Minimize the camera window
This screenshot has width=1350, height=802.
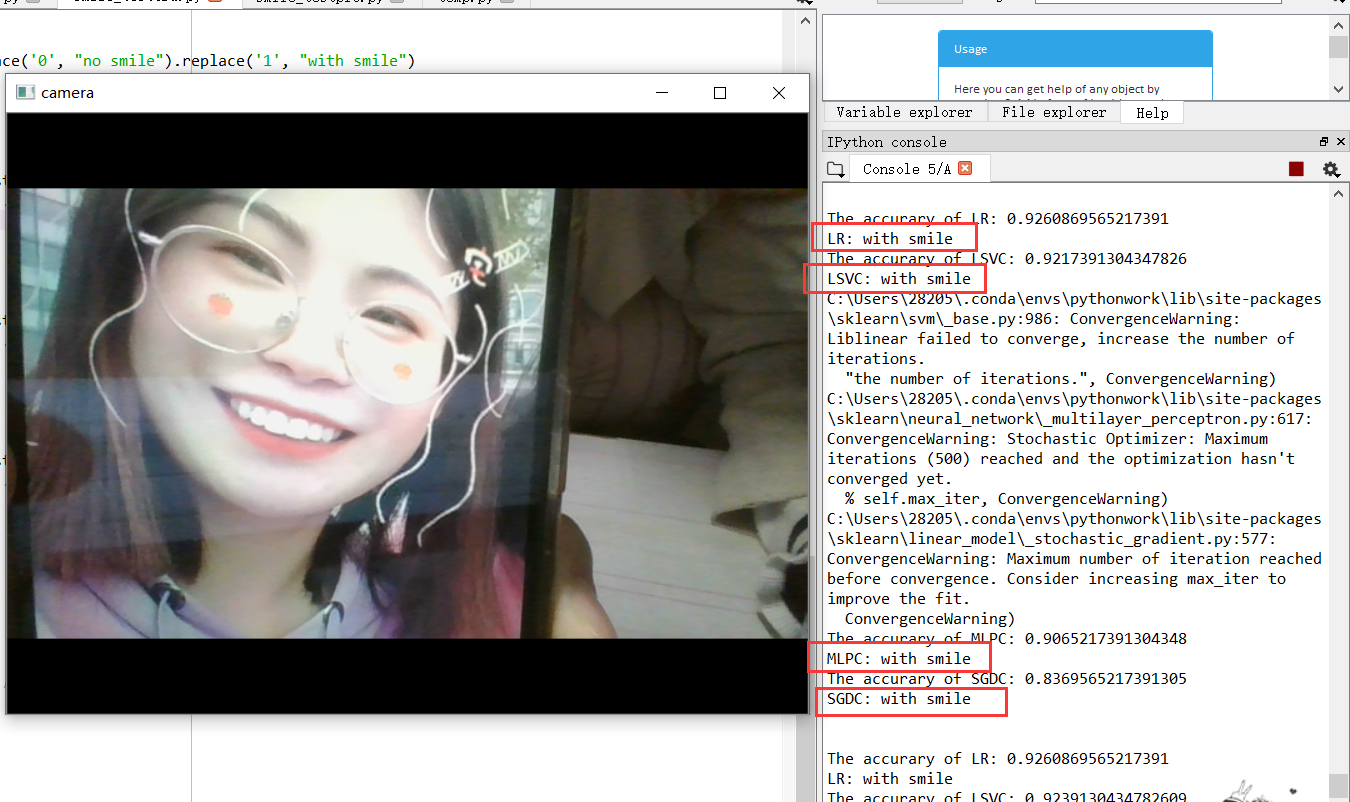[662, 93]
